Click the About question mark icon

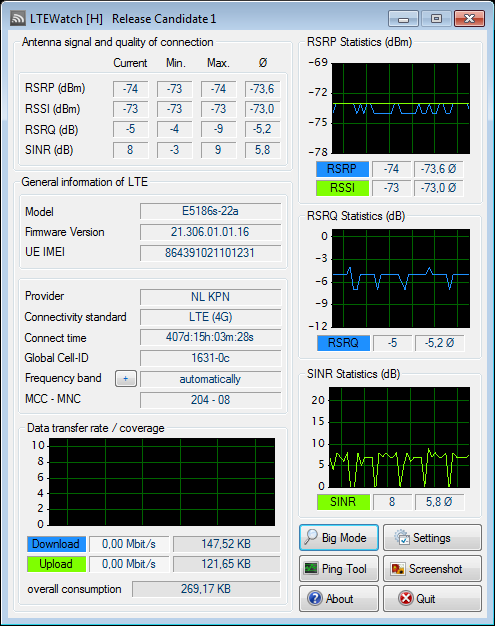pyautogui.click(x=315, y=598)
